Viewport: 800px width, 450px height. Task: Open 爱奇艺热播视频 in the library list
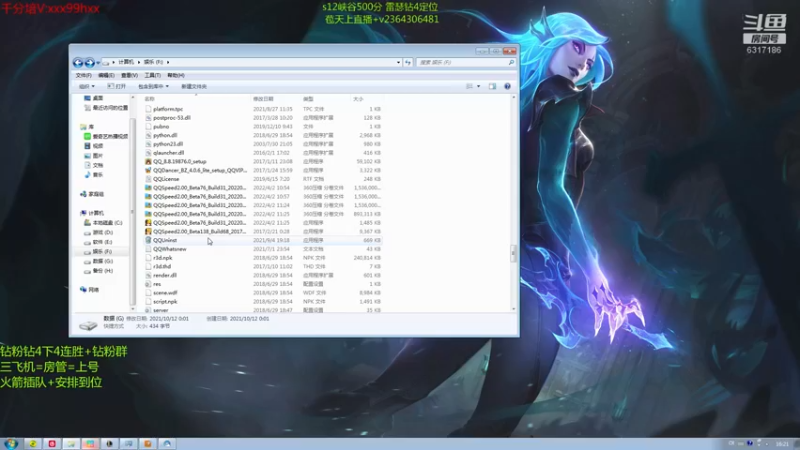(106, 136)
